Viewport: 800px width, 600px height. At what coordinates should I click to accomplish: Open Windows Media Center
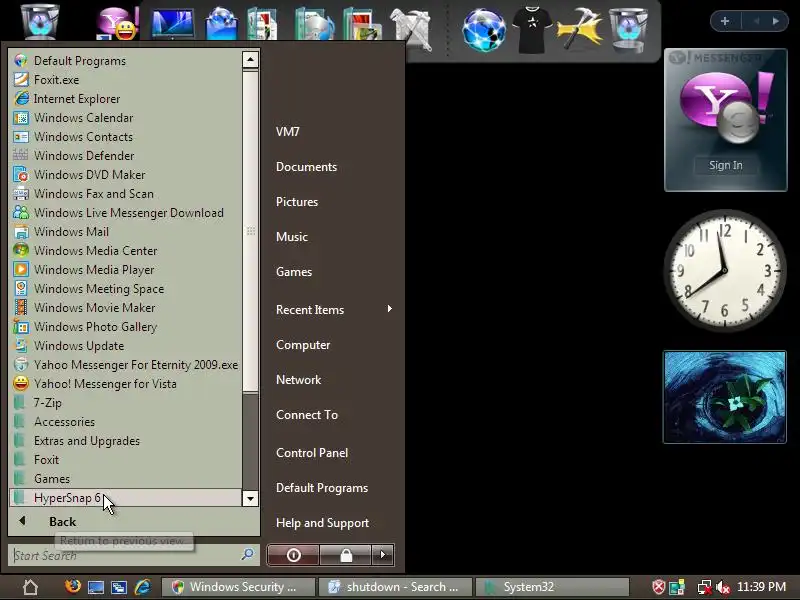(x=125, y=251)
